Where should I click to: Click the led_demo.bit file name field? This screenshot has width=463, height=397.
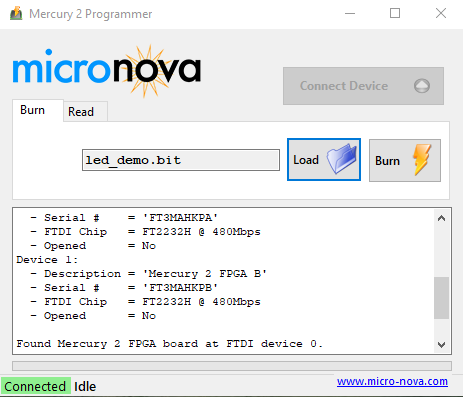tap(181, 160)
